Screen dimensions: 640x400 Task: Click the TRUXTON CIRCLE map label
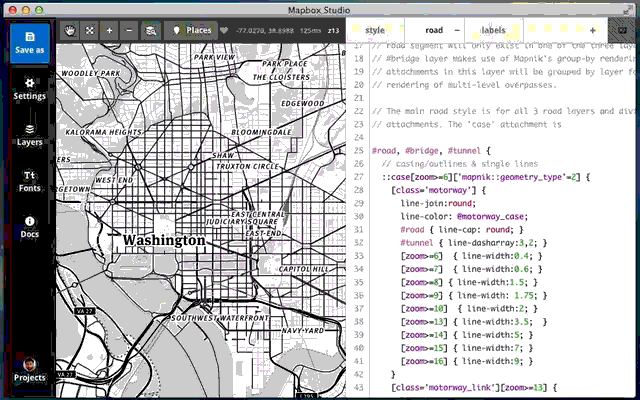click(247, 167)
